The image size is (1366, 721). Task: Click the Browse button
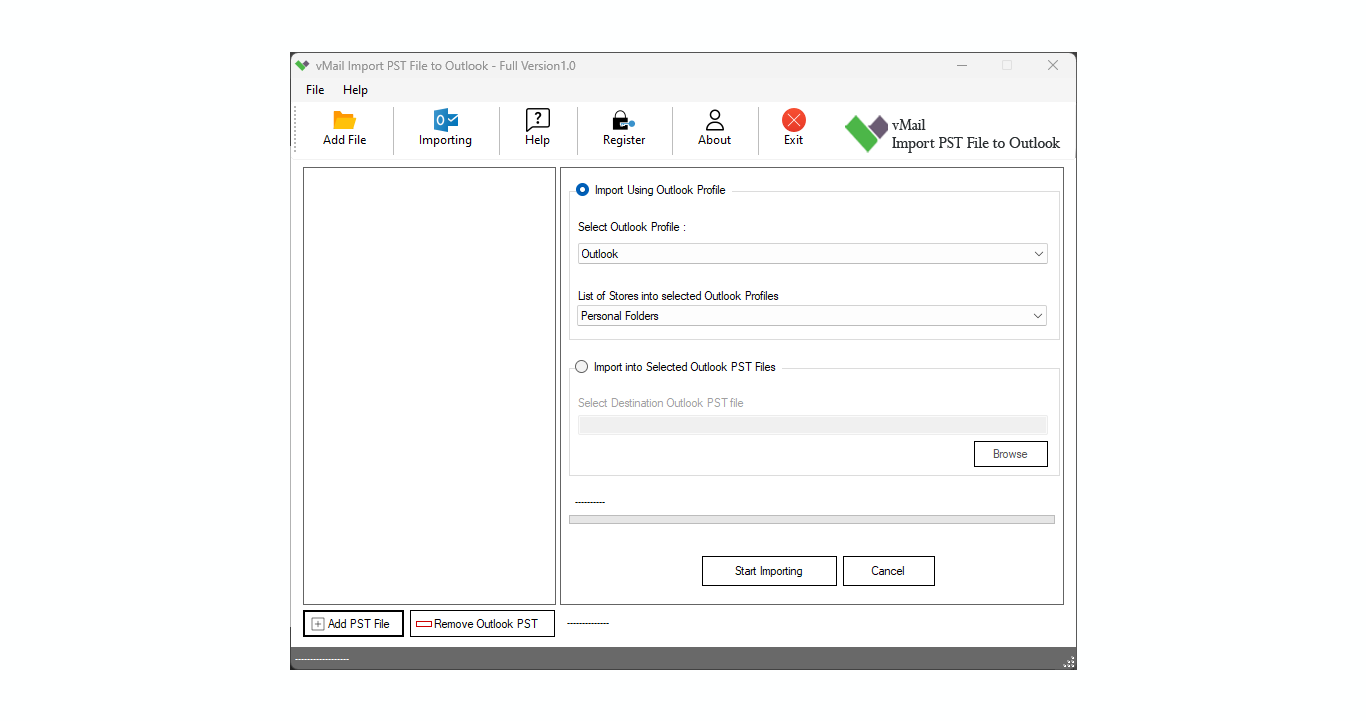1011,454
